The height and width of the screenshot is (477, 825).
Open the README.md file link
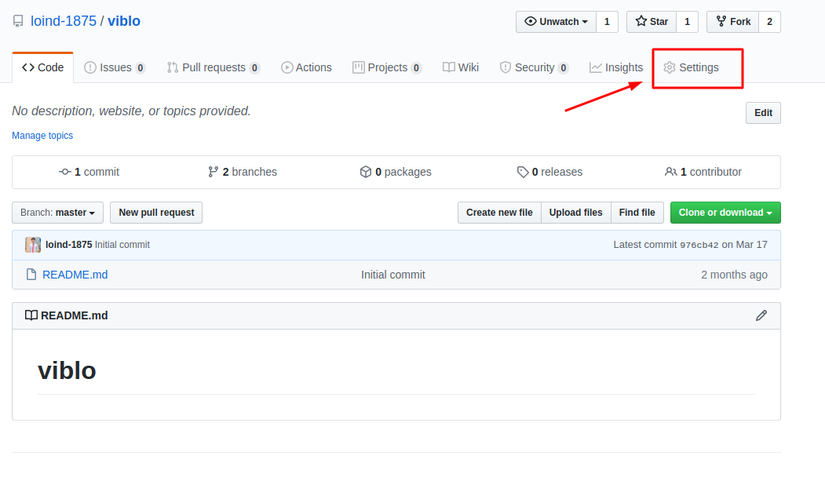[75, 275]
